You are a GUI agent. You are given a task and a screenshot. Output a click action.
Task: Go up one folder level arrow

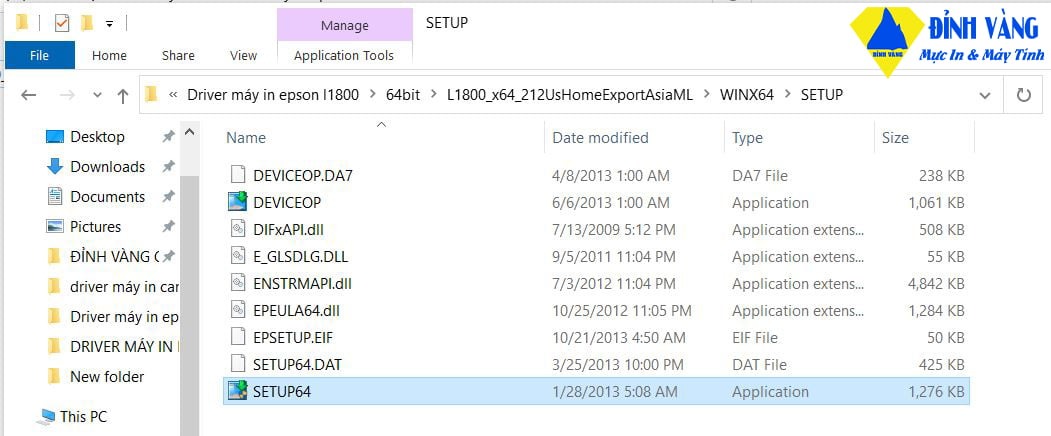click(123, 95)
